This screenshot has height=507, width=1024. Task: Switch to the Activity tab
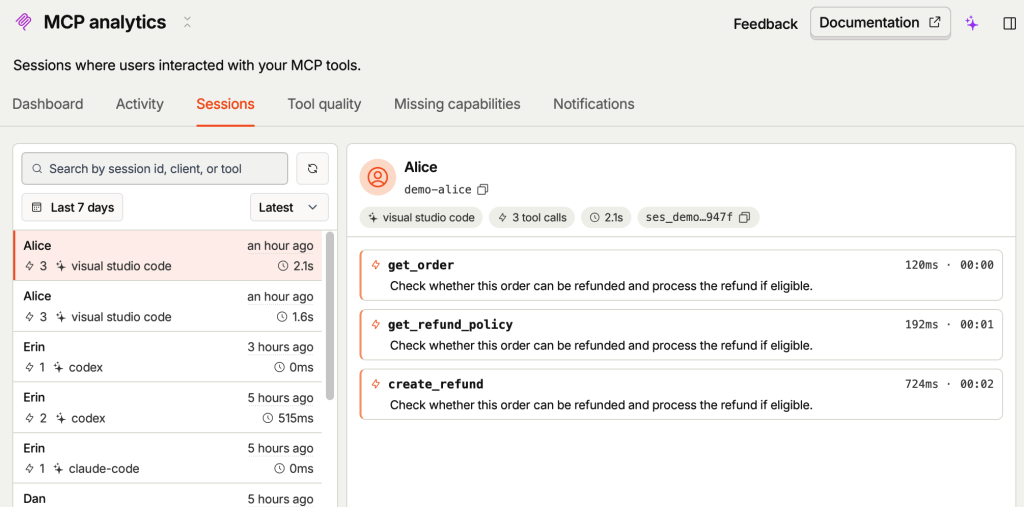coord(140,104)
